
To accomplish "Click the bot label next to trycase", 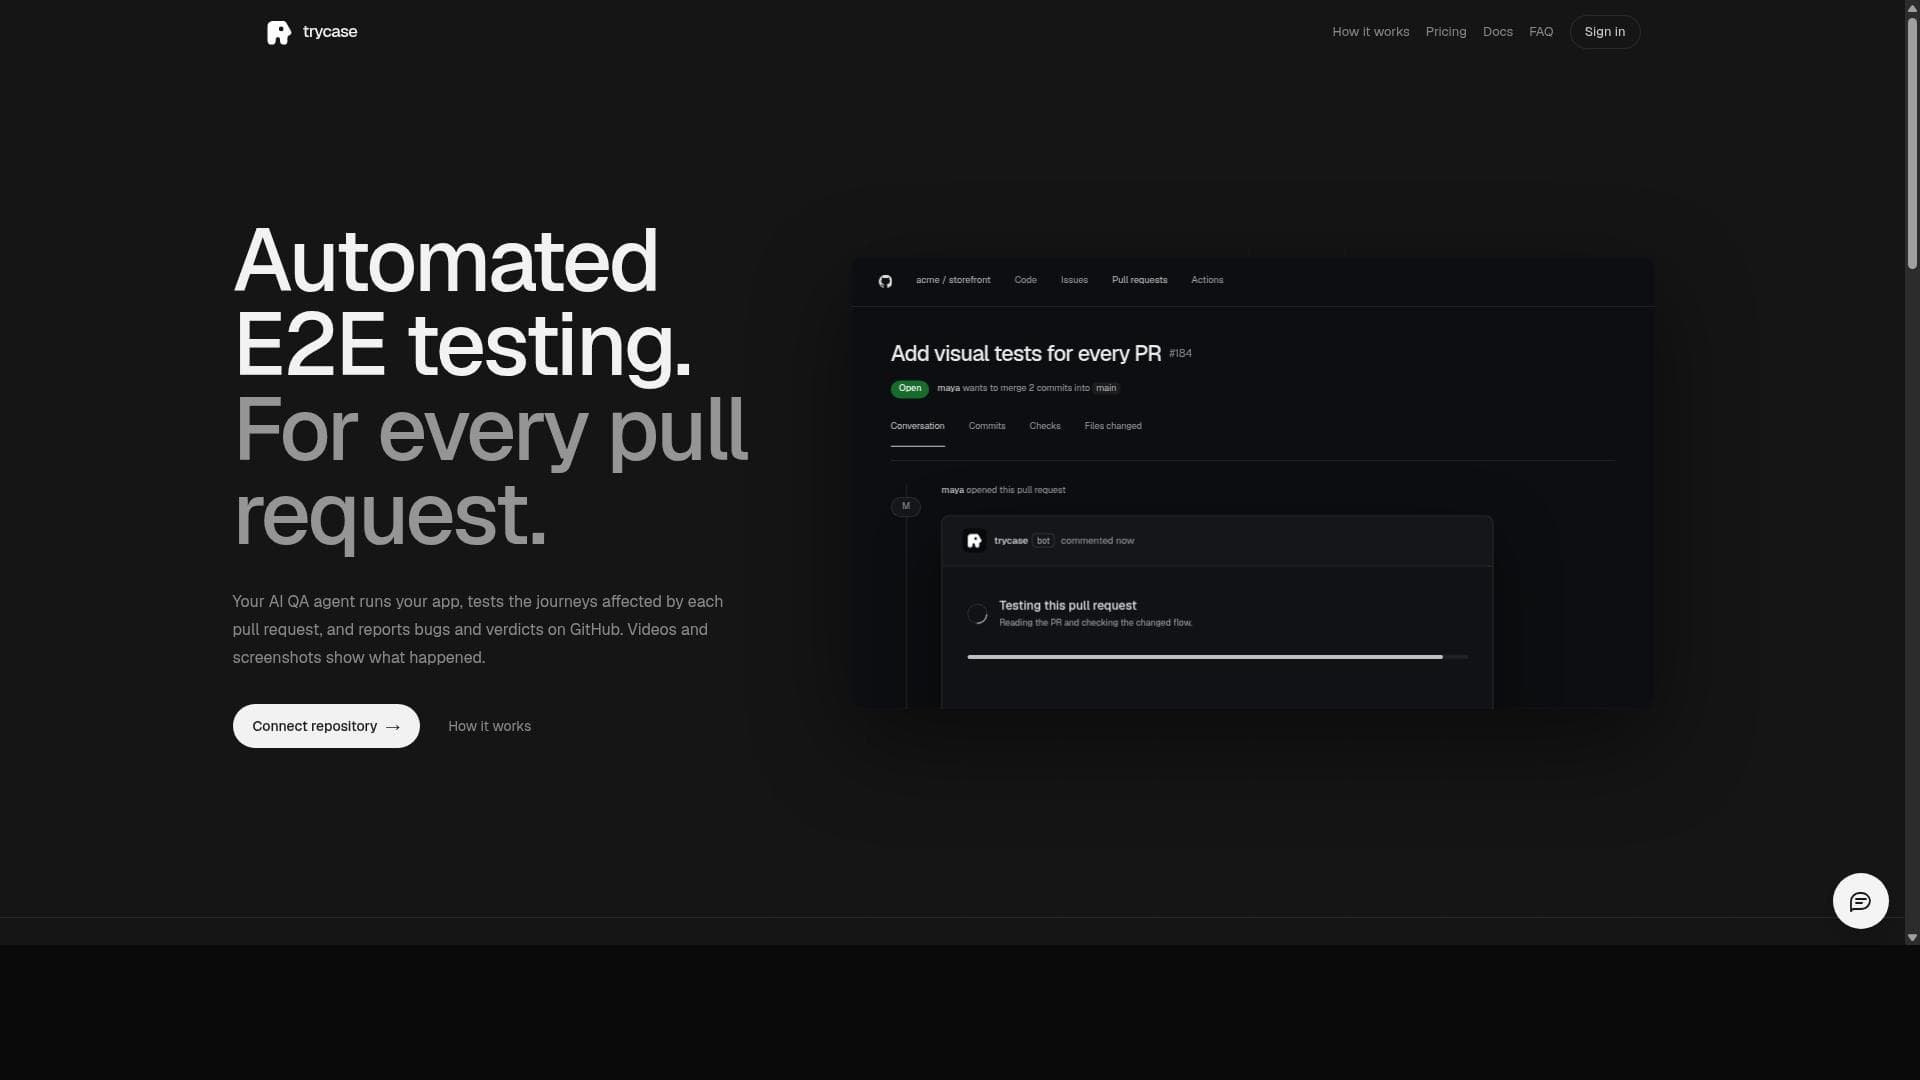I will [x=1043, y=541].
